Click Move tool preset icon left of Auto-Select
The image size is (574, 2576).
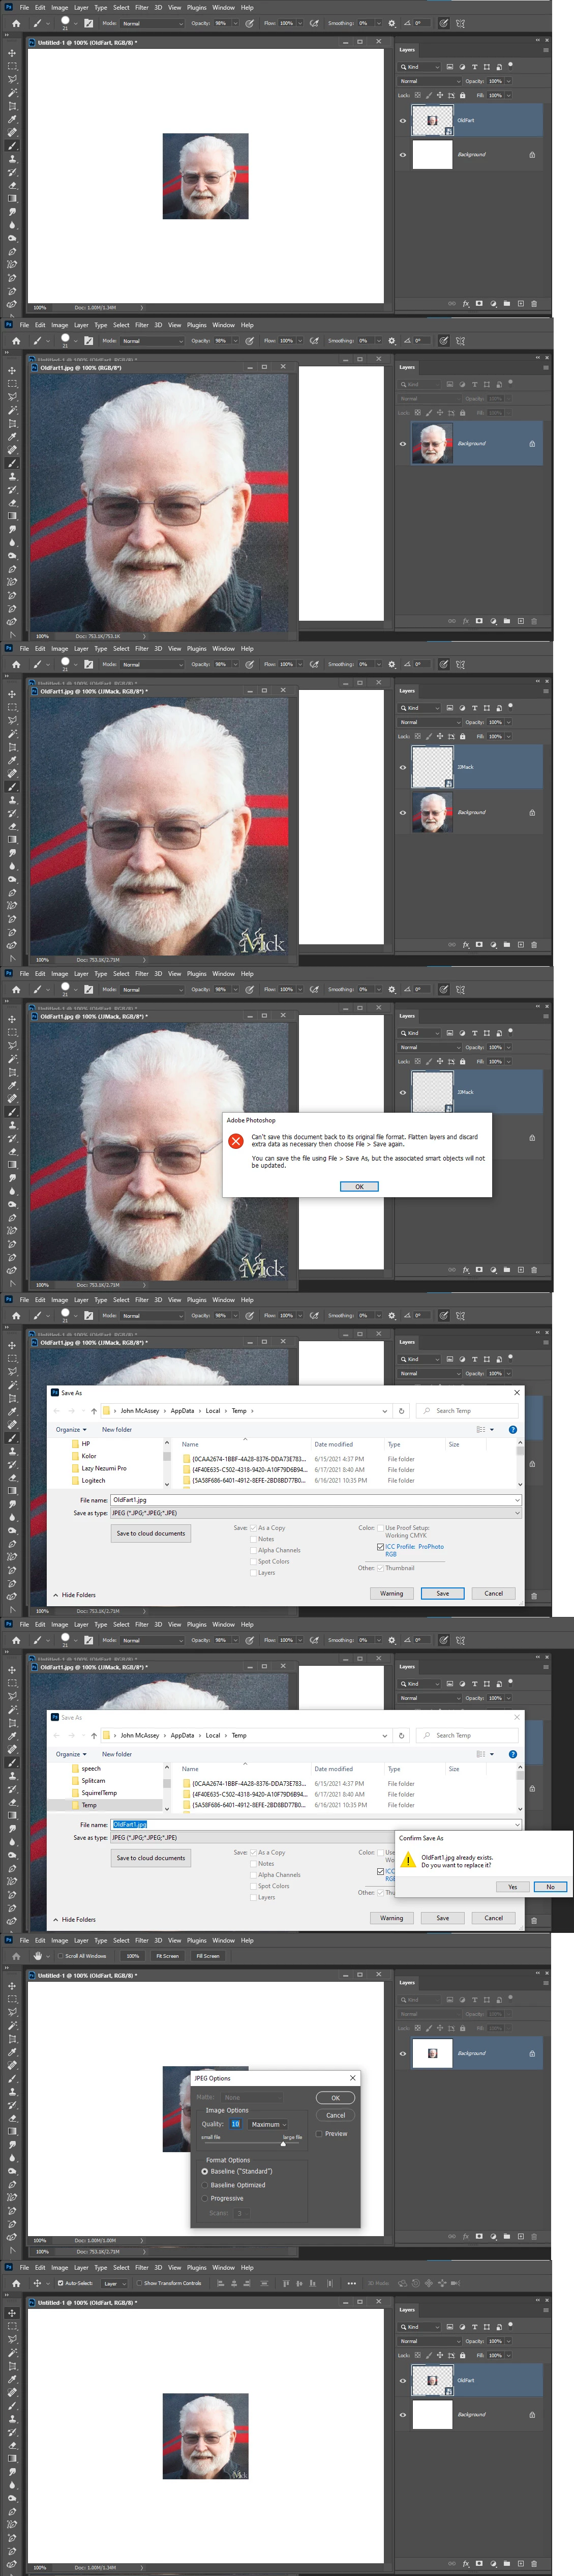click(37, 2283)
